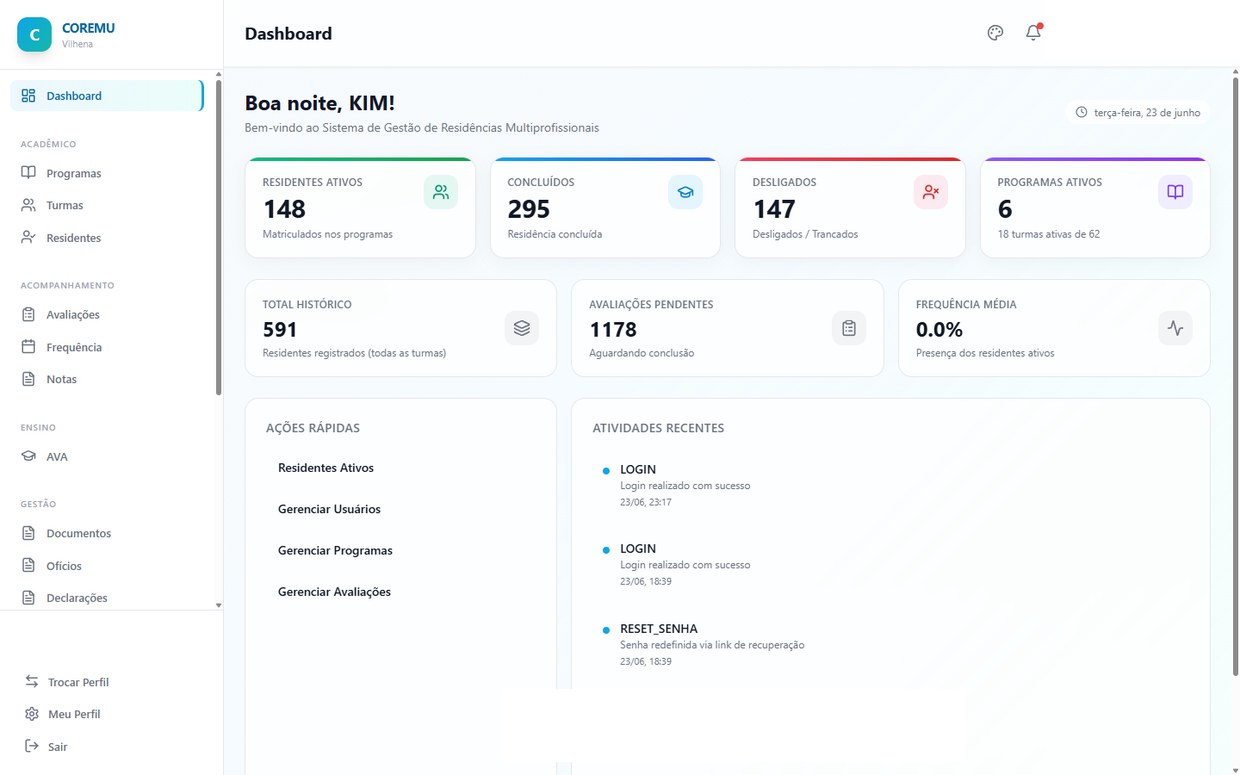Click the Residentes Ativos users icon
This screenshot has height=775, width=1240.
(441, 192)
